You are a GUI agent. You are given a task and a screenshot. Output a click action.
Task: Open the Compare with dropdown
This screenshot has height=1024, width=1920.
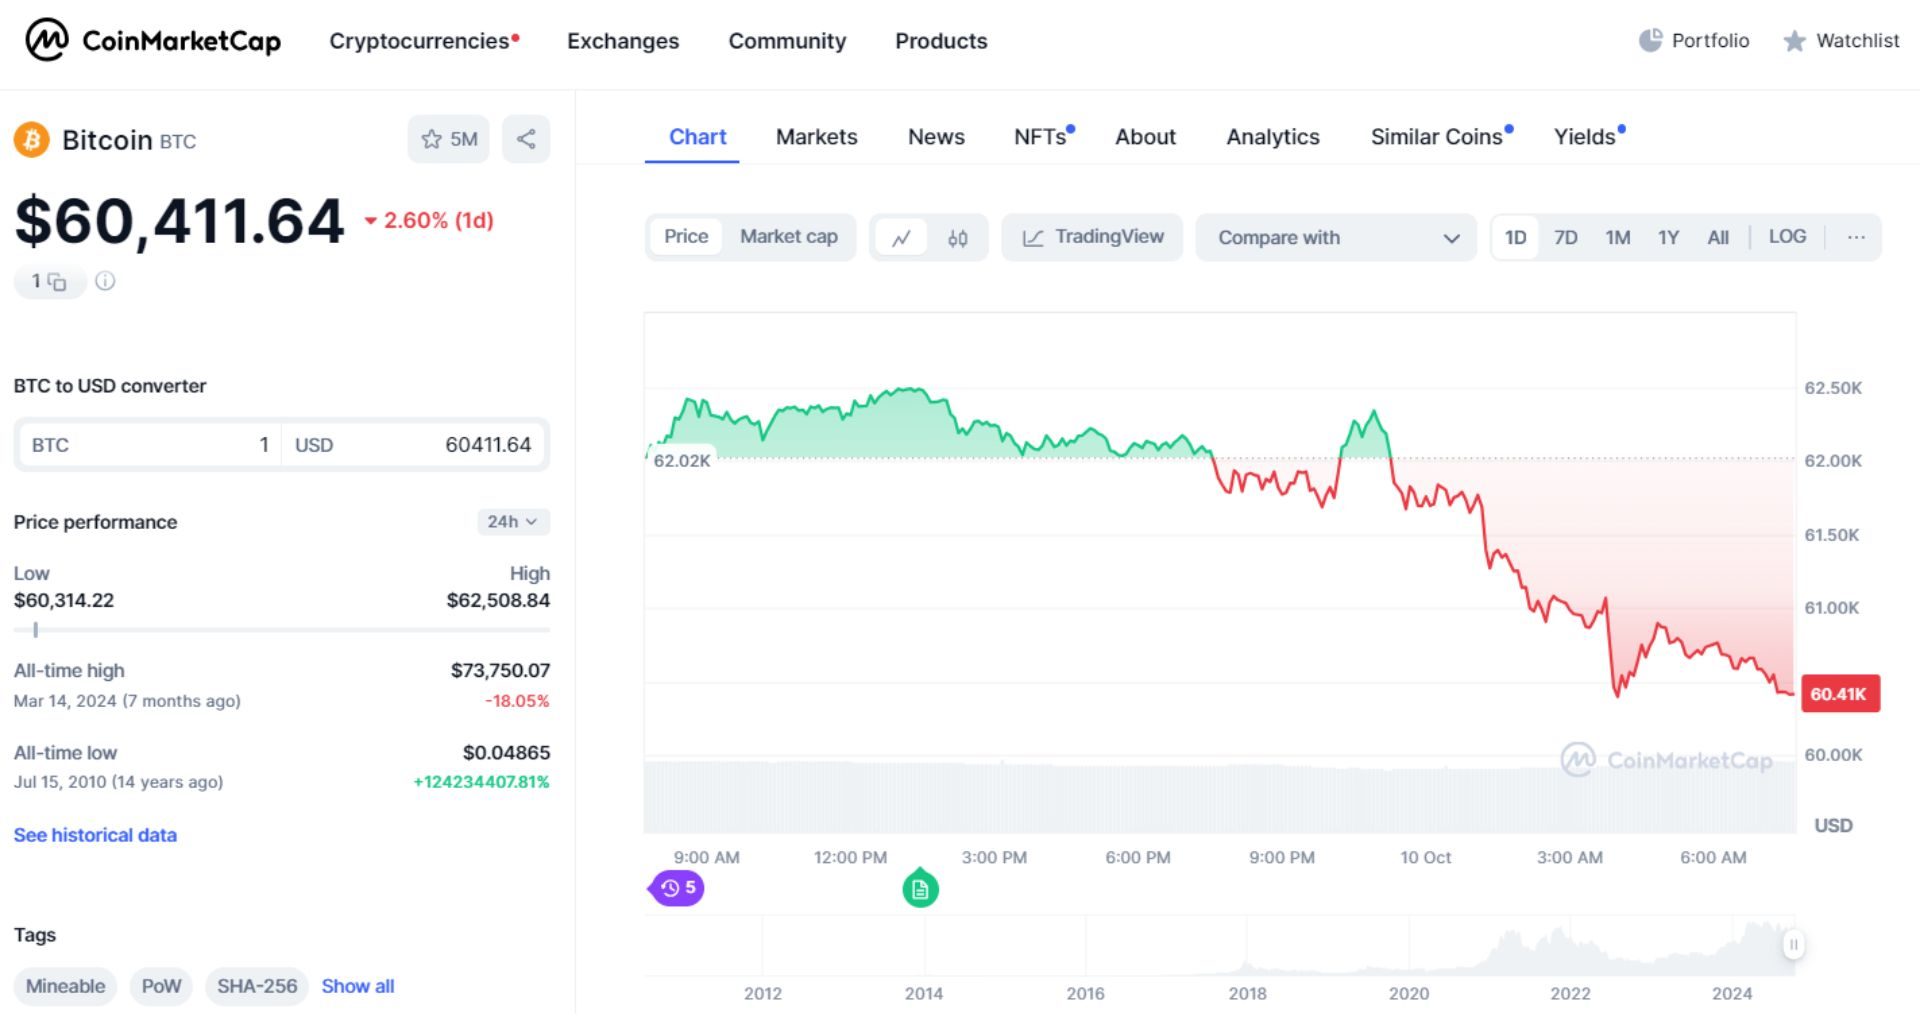tap(1336, 238)
